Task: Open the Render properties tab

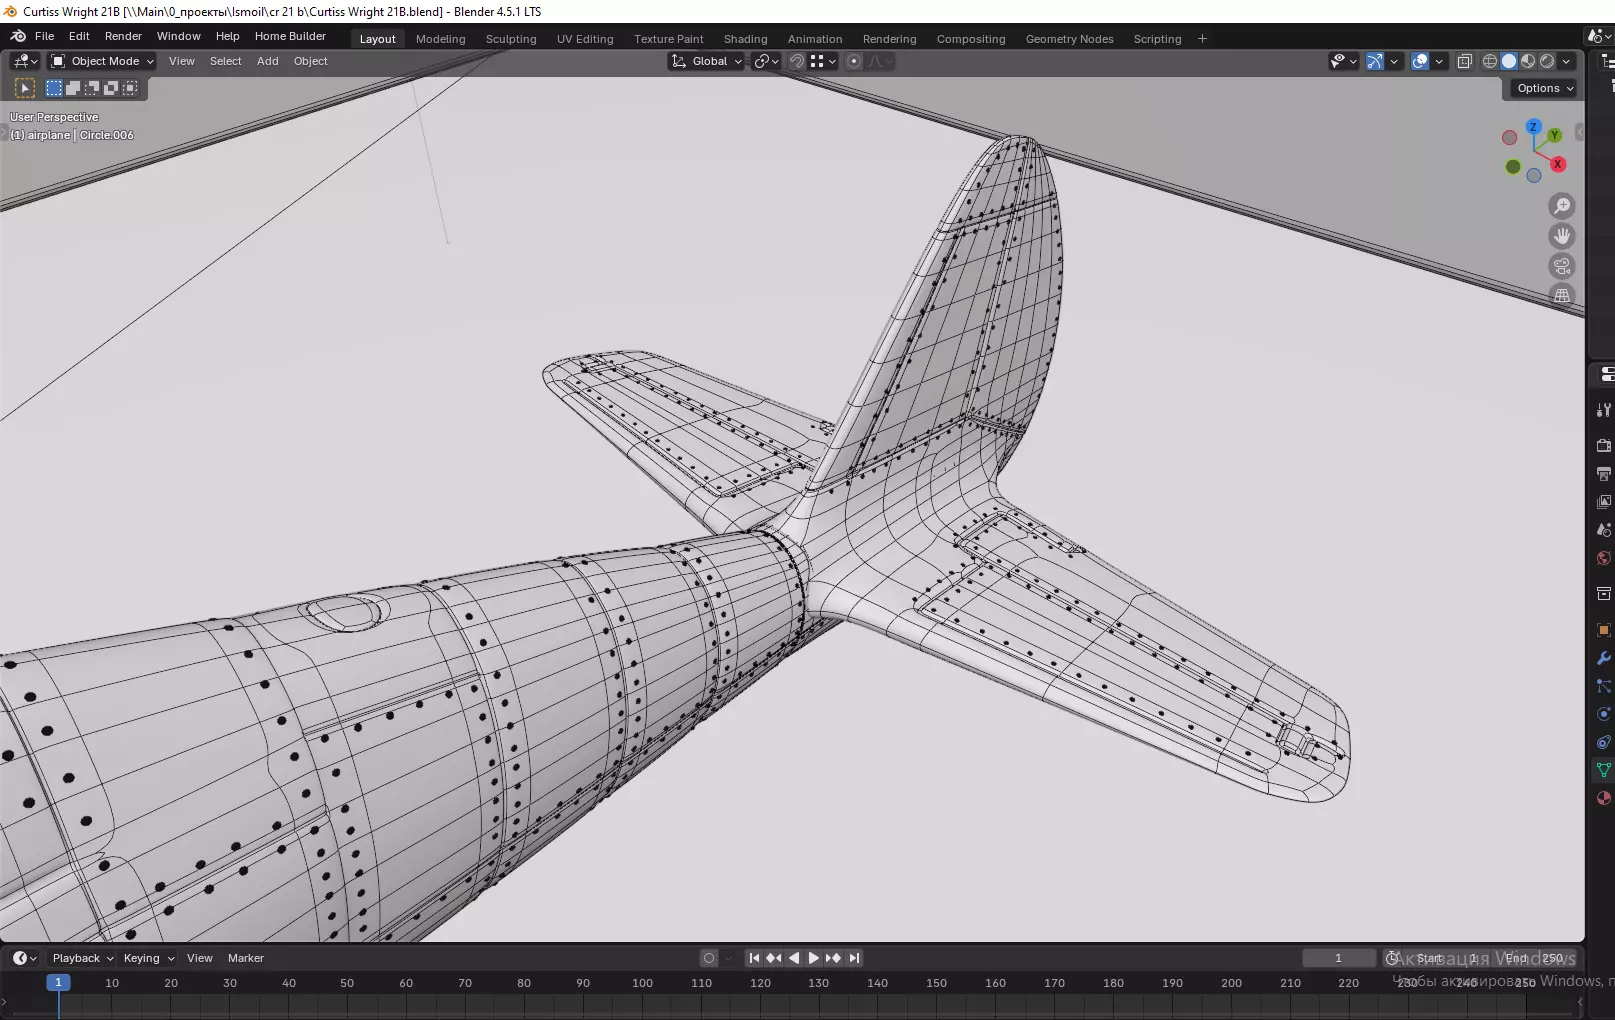Action: coord(1603,445)
